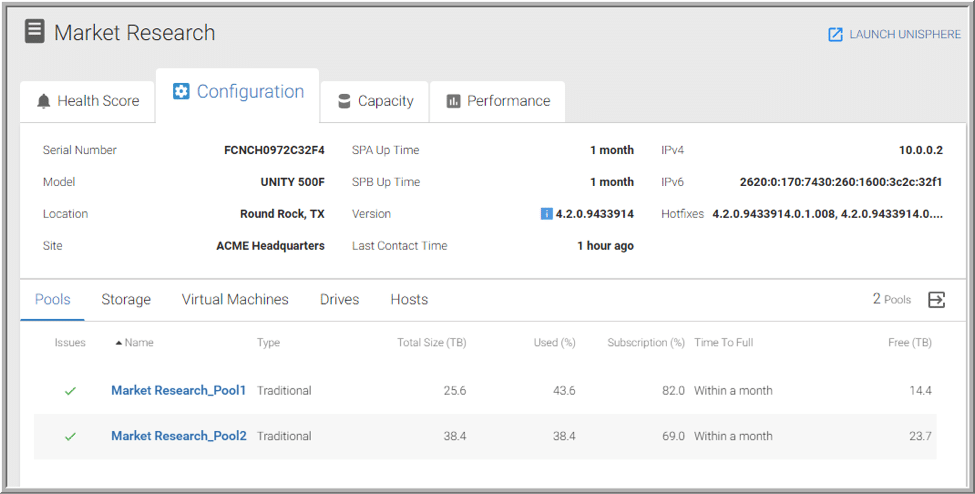Click the LAUNCH UNISPHERE link text
The image size is (975, 494).
point(905,35)
